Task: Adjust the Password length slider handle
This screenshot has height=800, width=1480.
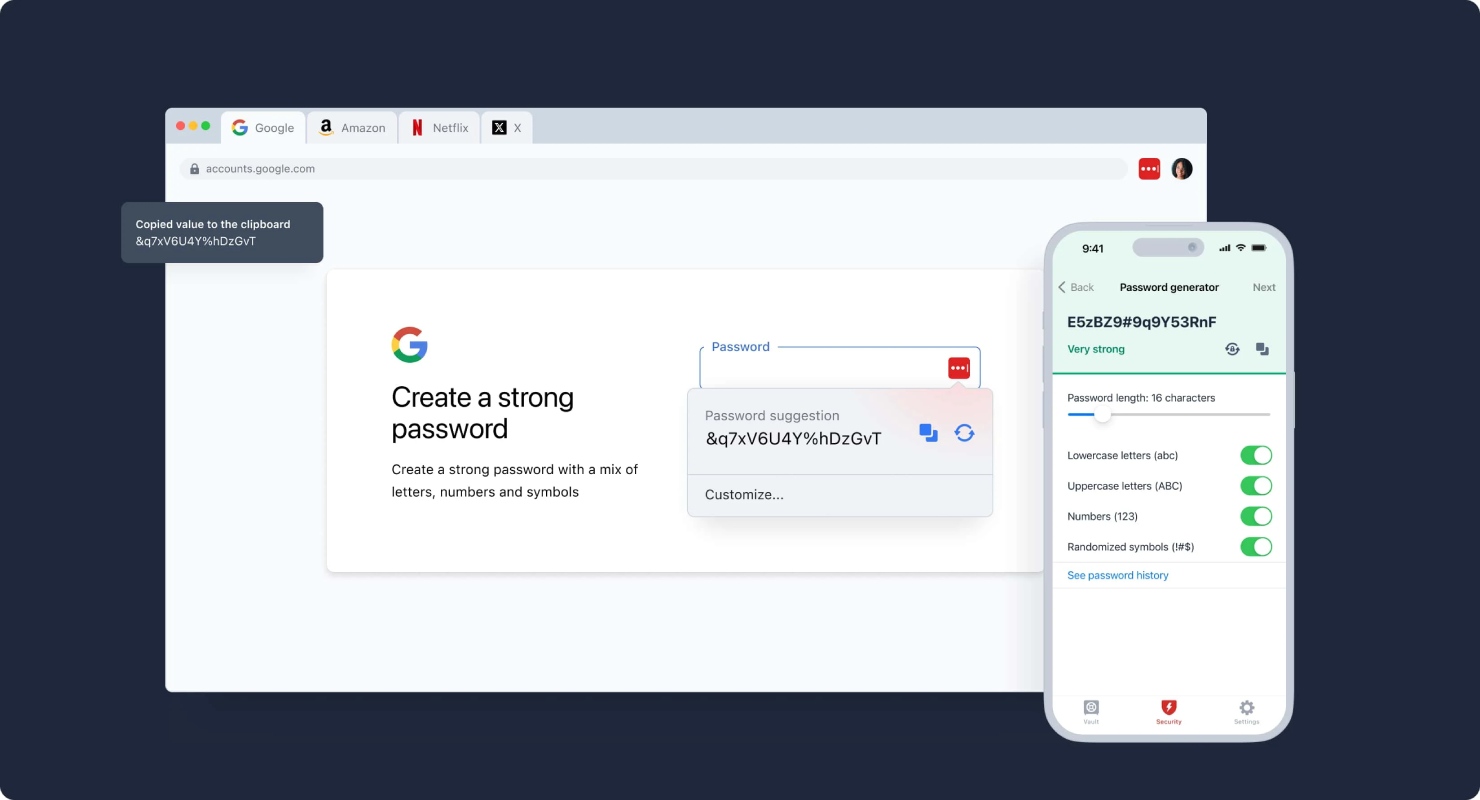Action: coord(1102,414)
